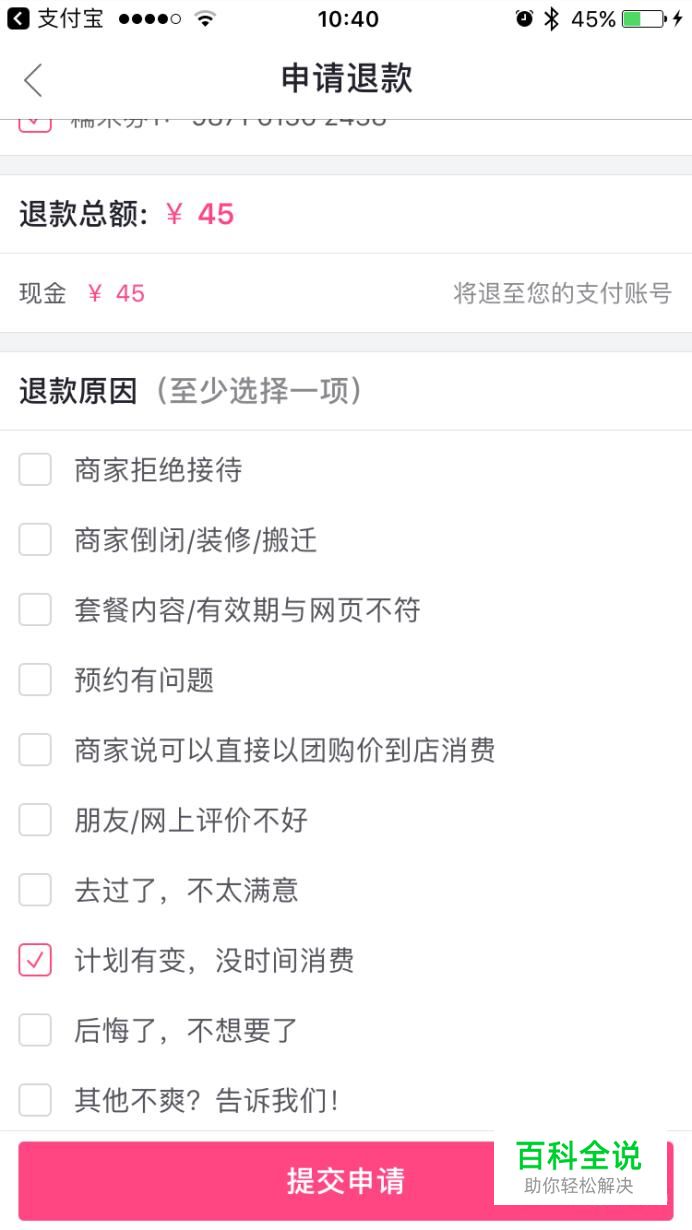Check '商家说可以直接以团购价到店消费' box
Viewport: 692px width, 1230px height.
(35, 750)
